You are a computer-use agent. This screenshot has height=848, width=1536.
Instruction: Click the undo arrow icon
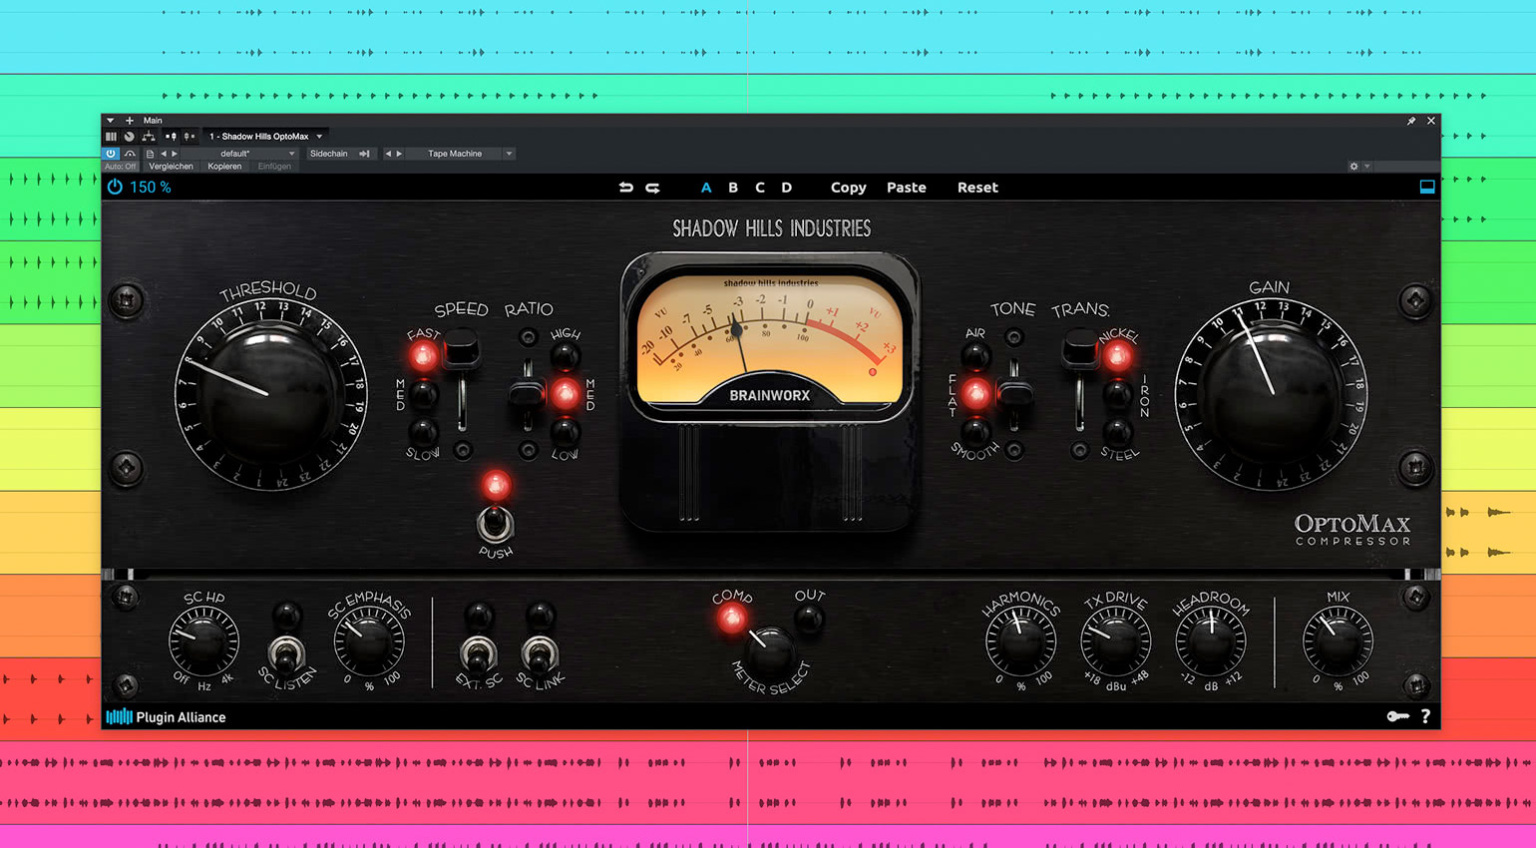(625, 186)
